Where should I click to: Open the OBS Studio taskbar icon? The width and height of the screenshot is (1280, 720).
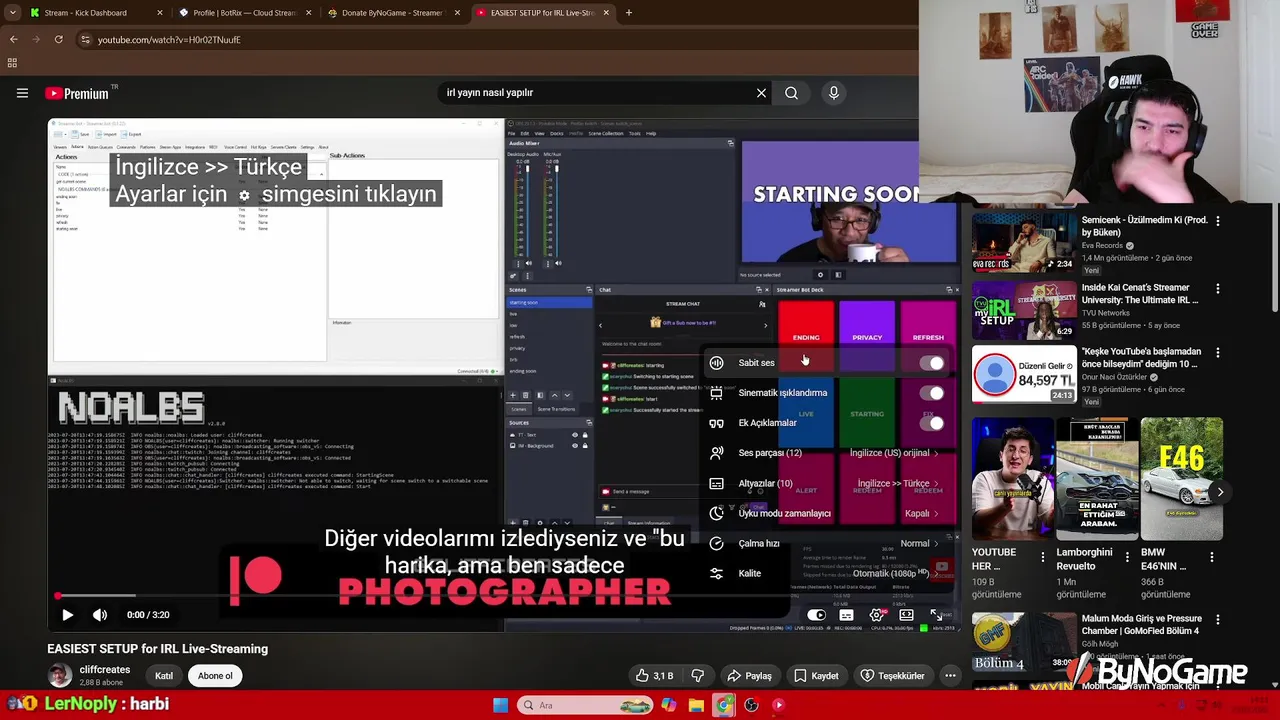point(751,705)
